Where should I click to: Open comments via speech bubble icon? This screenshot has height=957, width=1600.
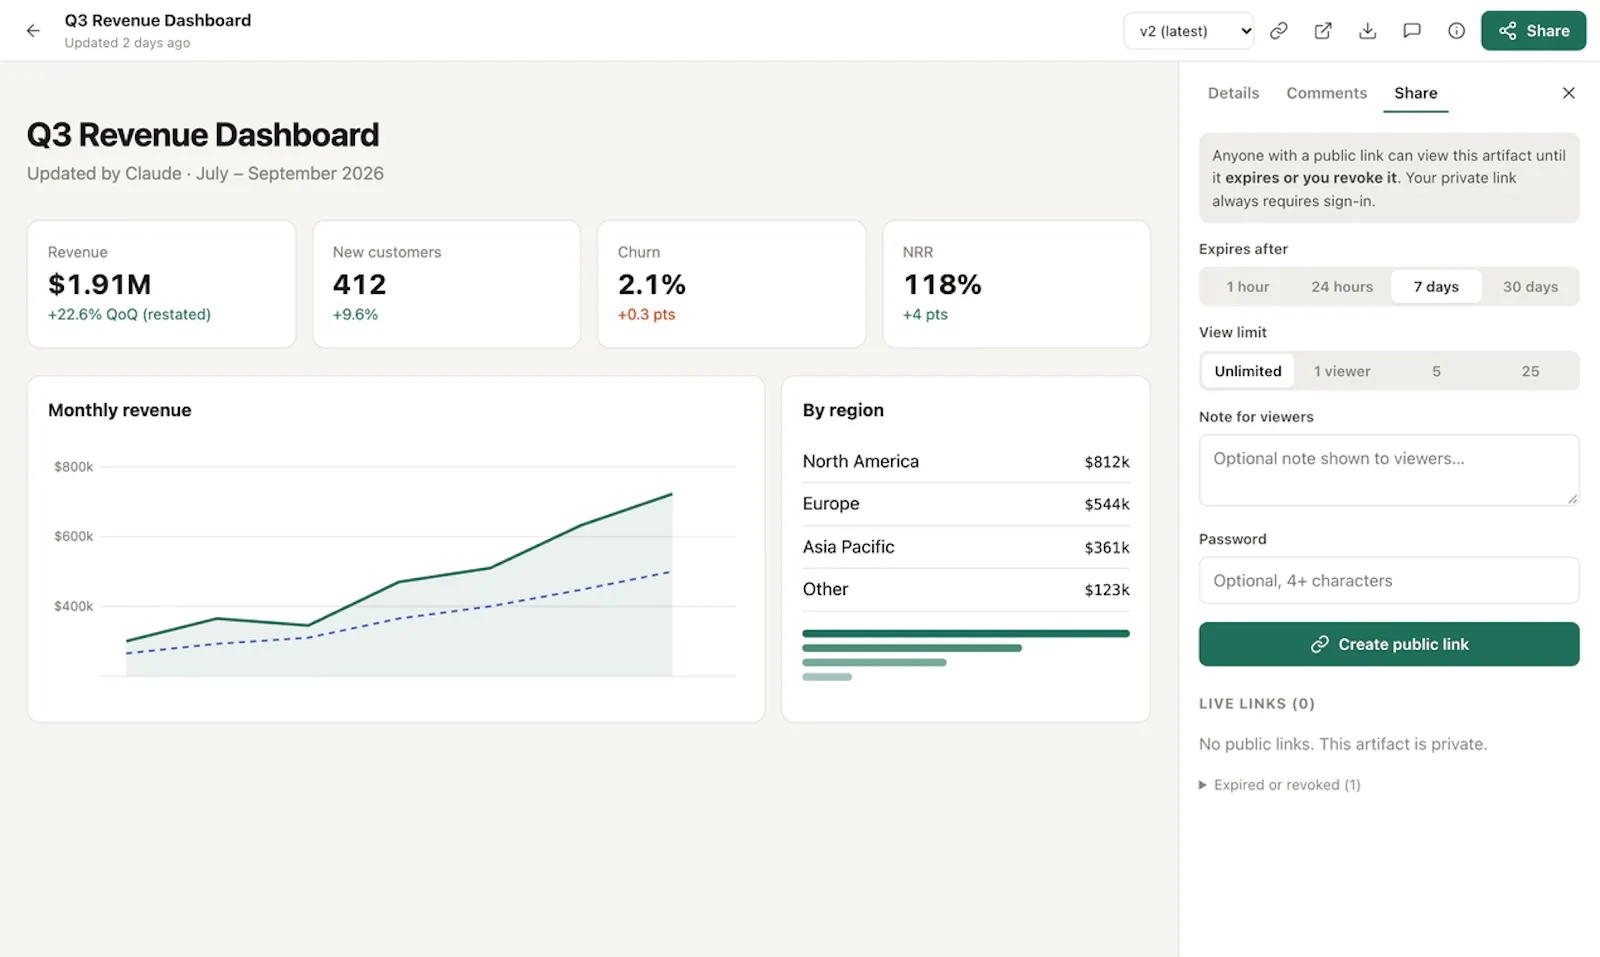tap(1412, 31)
